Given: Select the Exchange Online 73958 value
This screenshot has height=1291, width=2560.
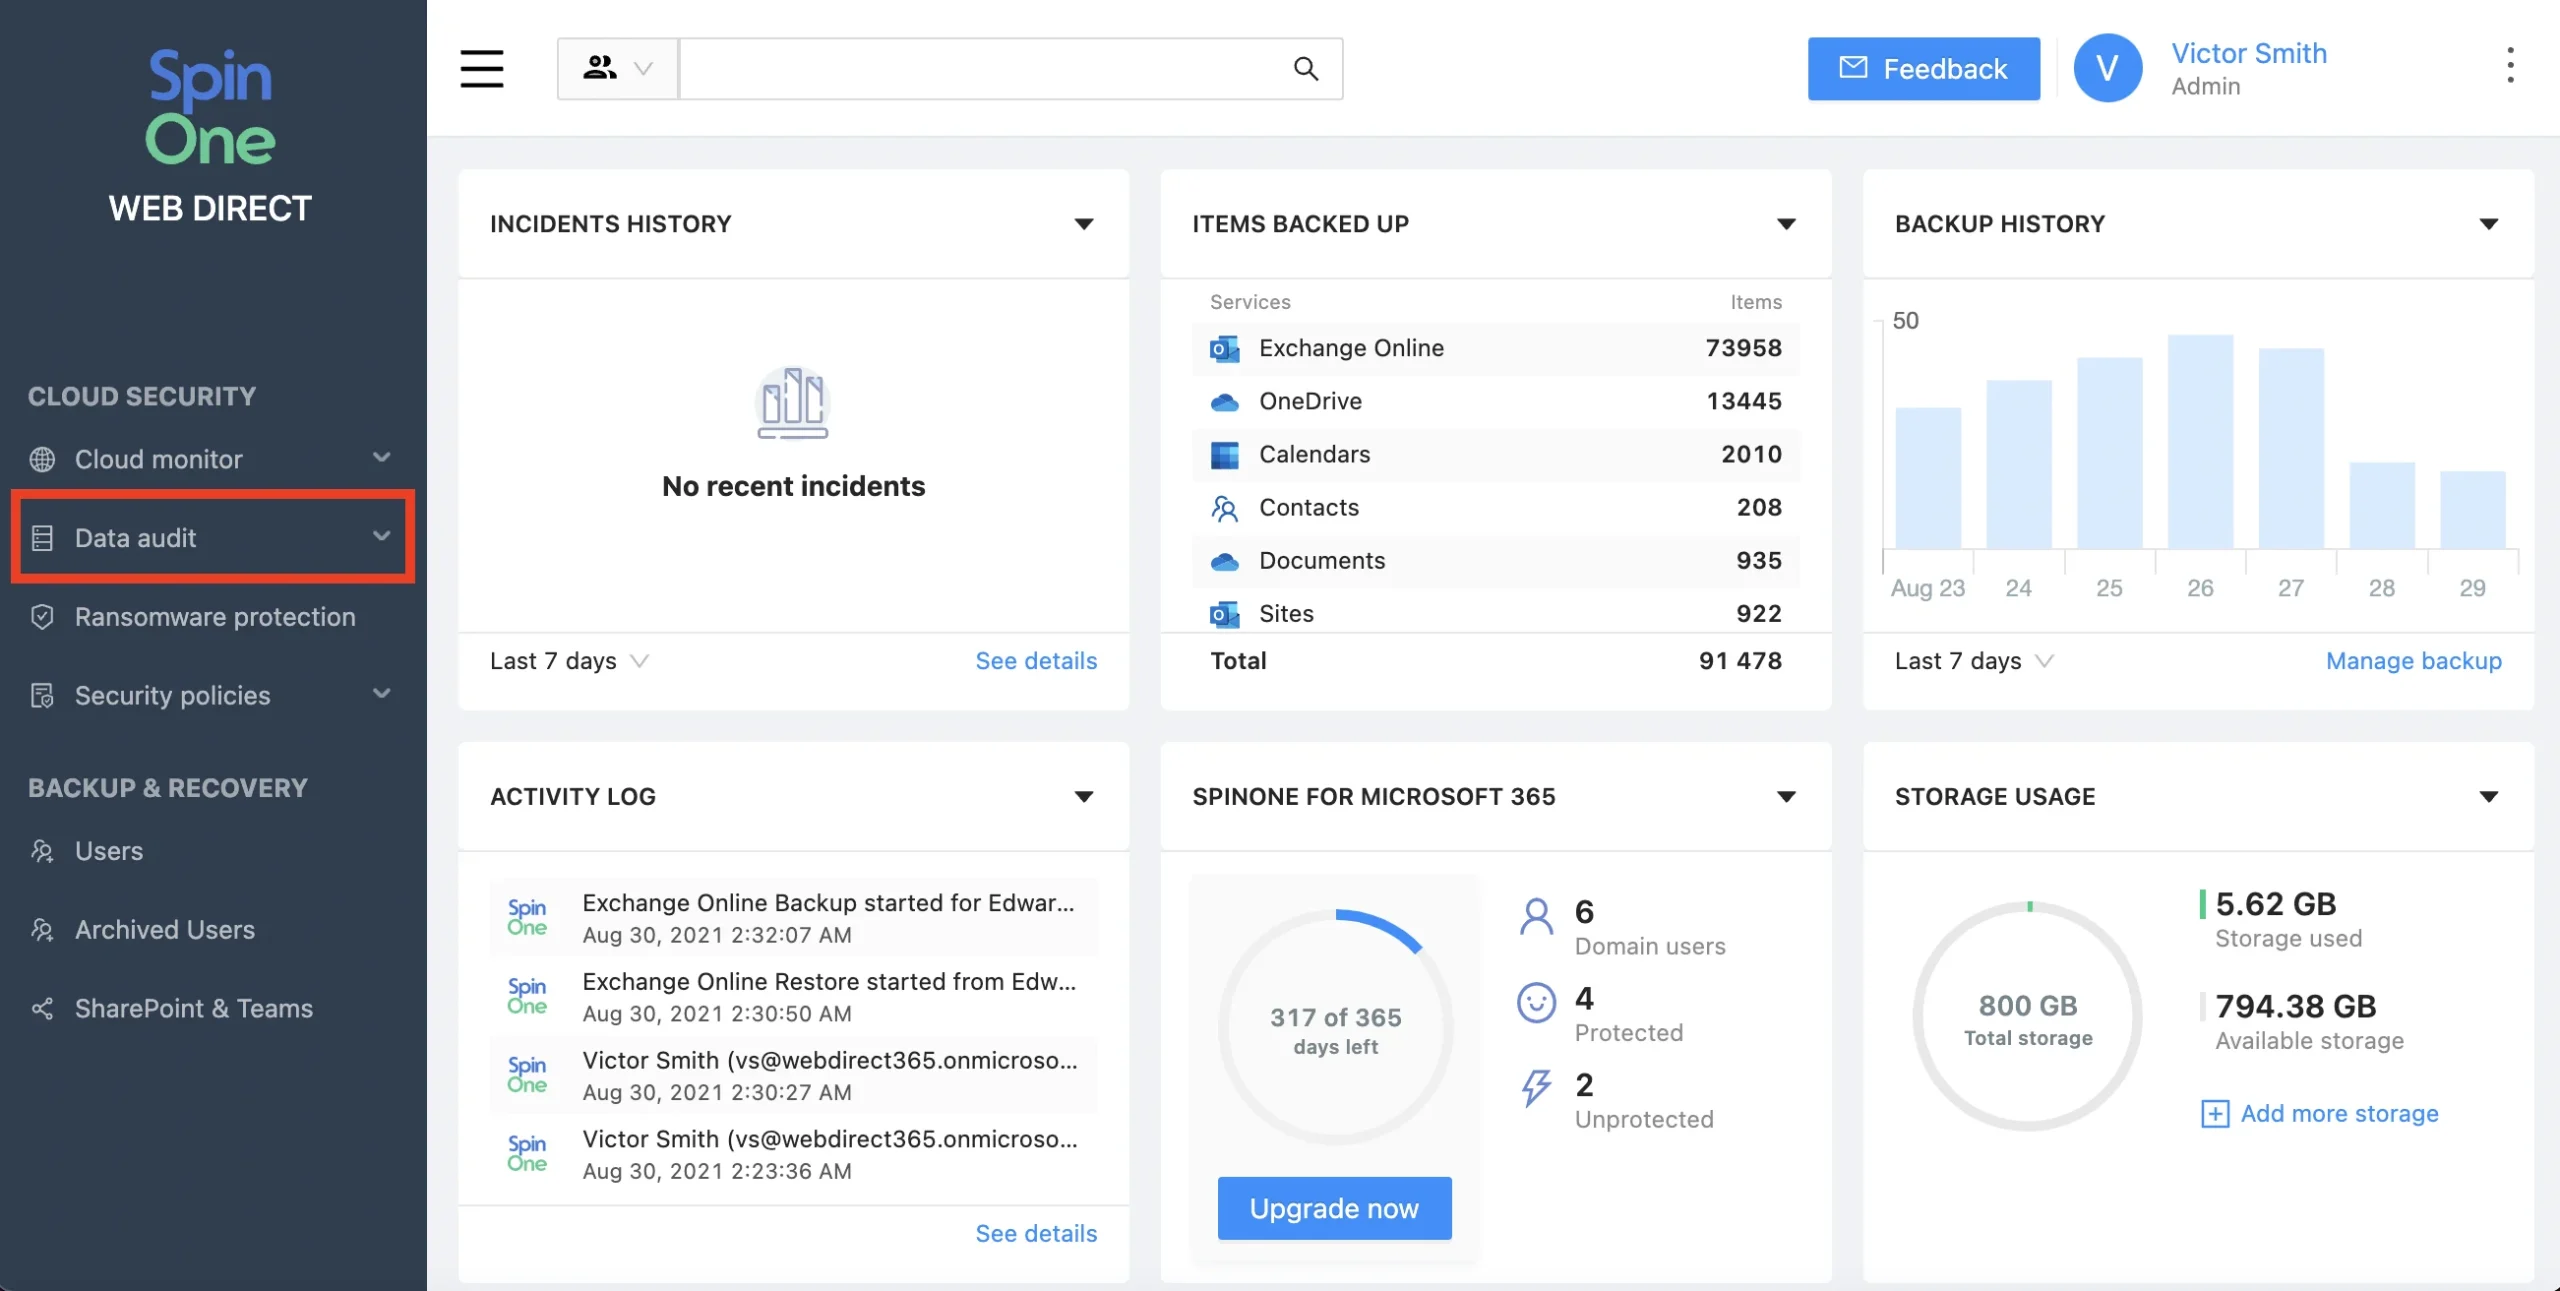Looking at the screenshot, I should pos(1743,348).
